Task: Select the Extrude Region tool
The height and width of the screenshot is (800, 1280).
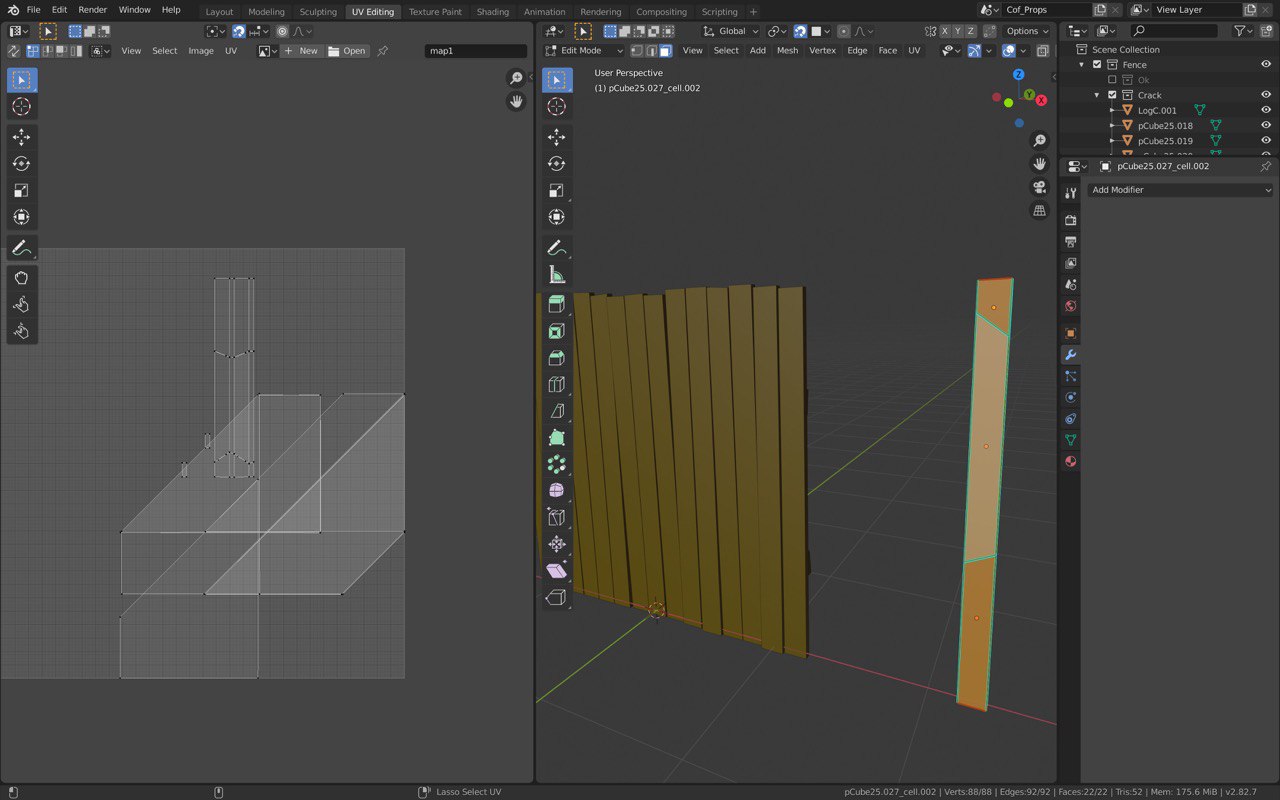Action: (557, 304)
